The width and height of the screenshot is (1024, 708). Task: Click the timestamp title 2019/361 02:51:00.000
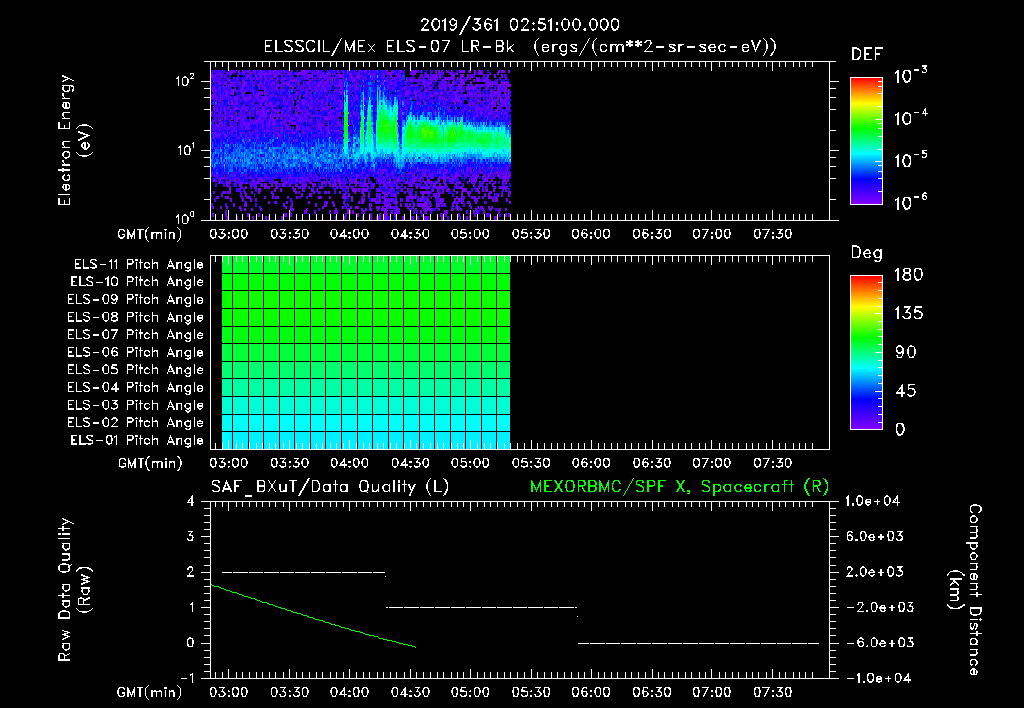click(519, 25)
